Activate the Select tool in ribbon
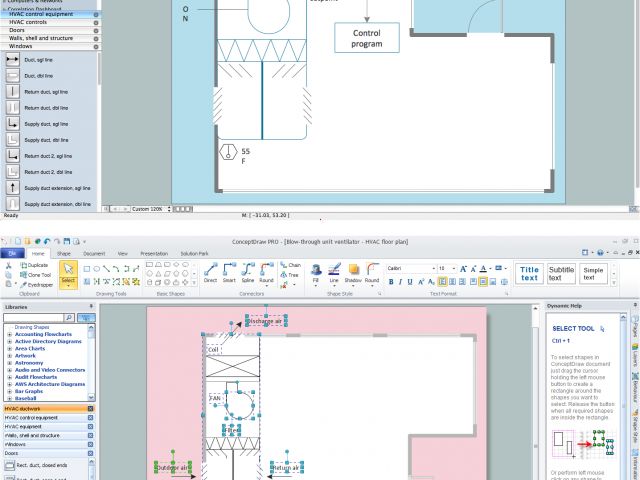Image resolution: width=640 pixels, height=480 pixels. point(68,274)
